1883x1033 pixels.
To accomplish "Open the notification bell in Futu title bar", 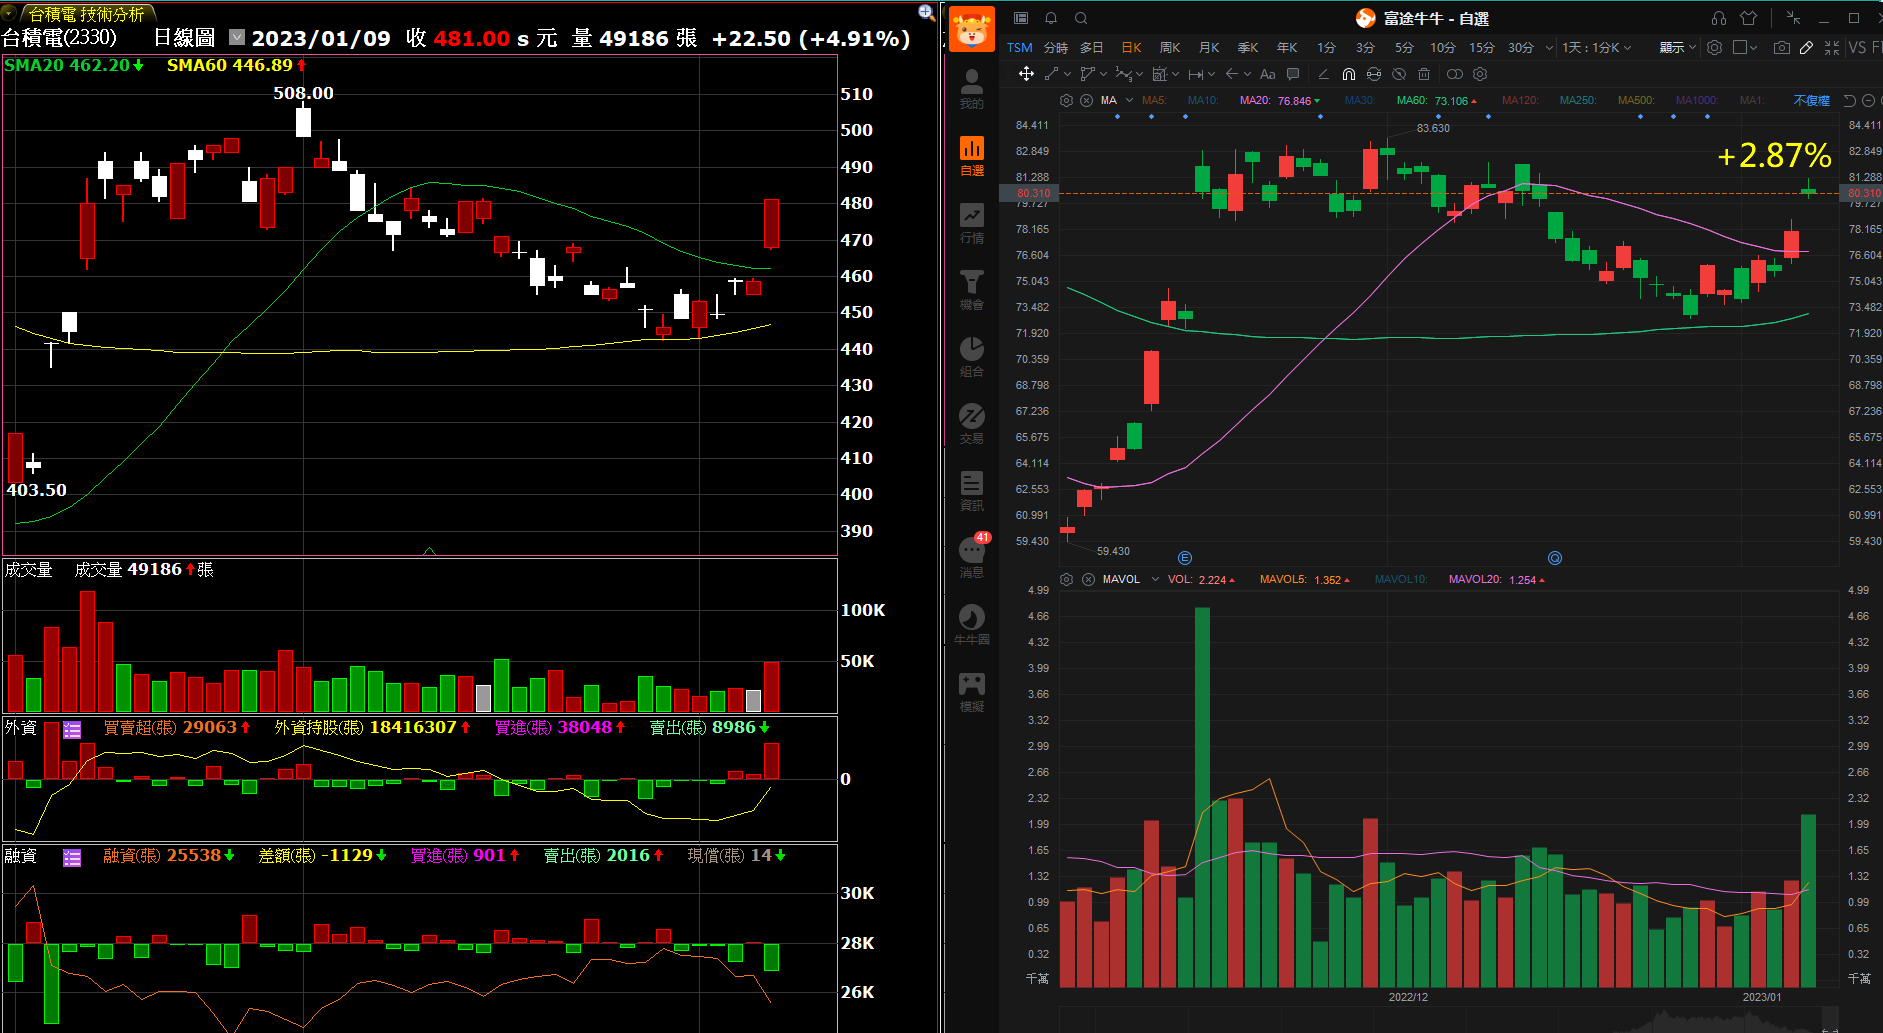I will tap(1051, 18).
